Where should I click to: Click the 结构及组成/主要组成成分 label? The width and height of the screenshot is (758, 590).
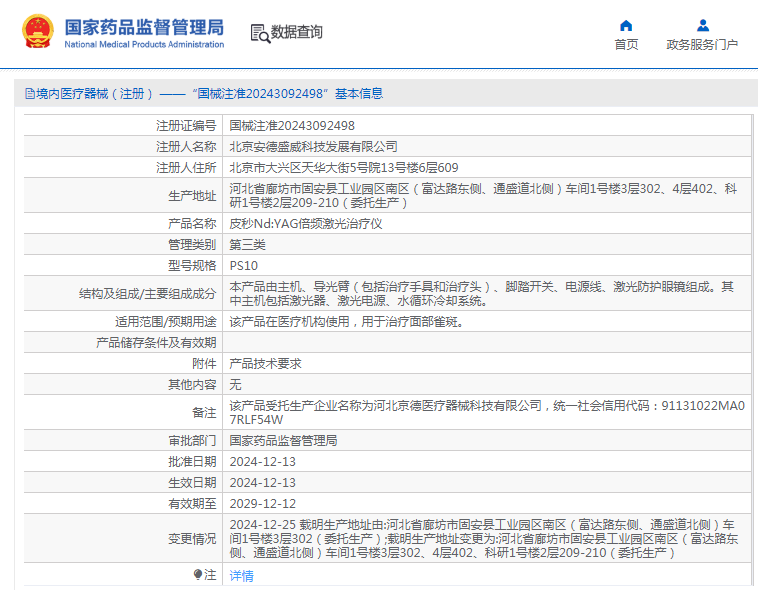click(x=147, y=294)
